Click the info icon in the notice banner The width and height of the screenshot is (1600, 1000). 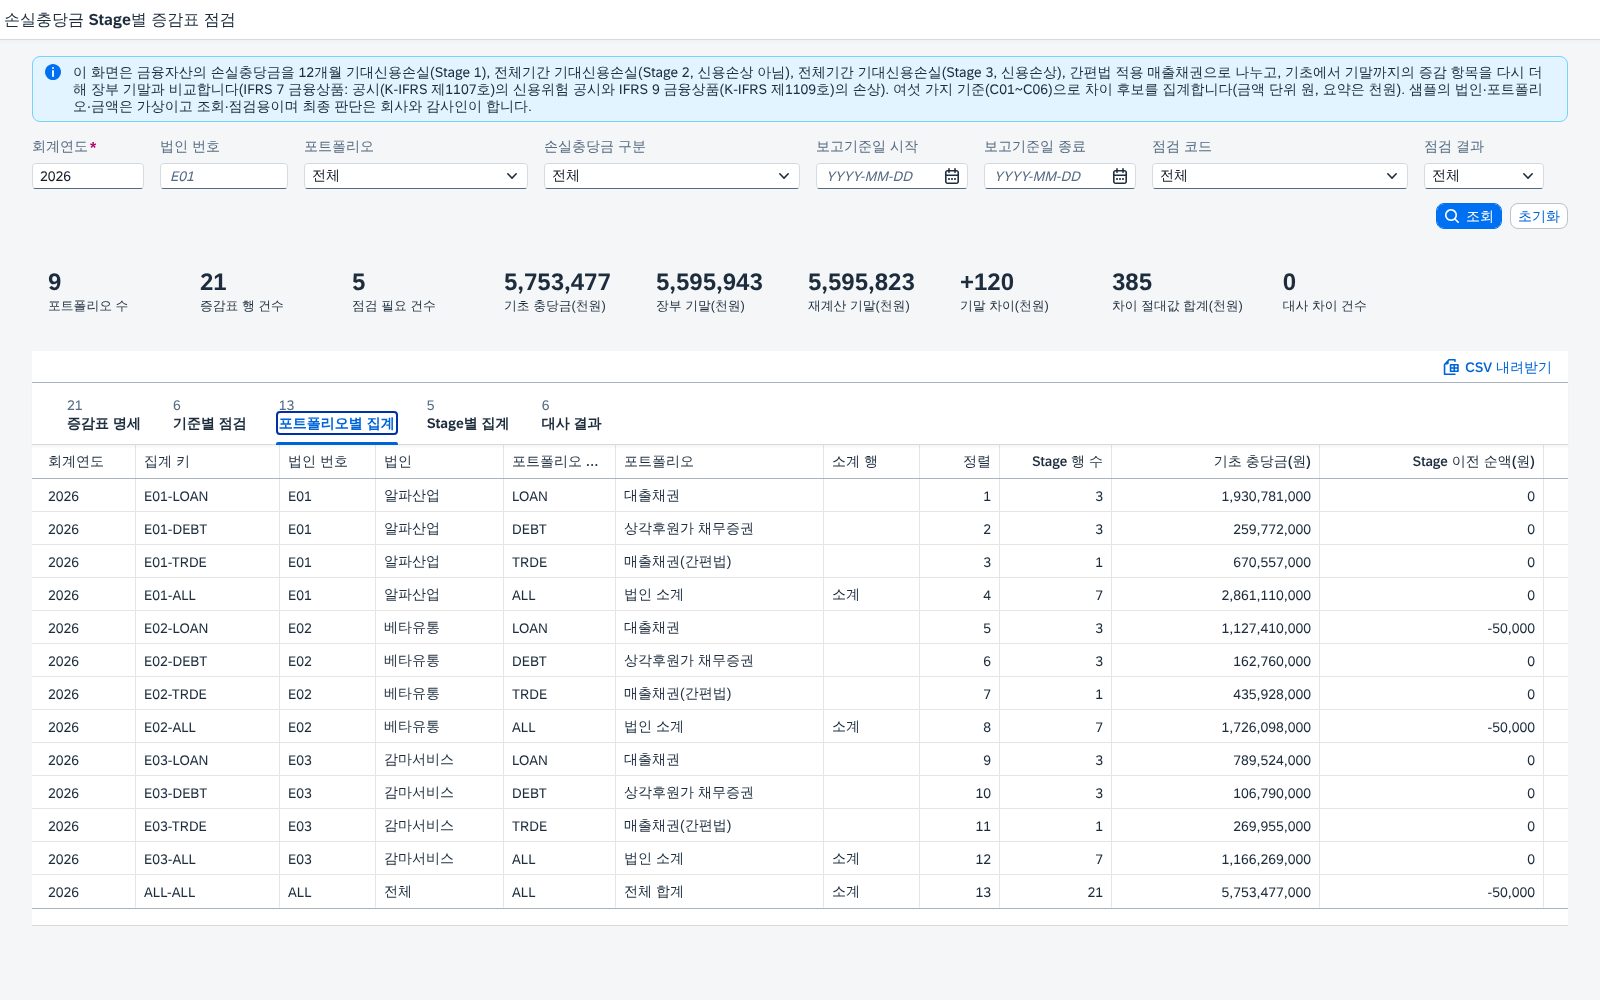[x=53, y=72]
